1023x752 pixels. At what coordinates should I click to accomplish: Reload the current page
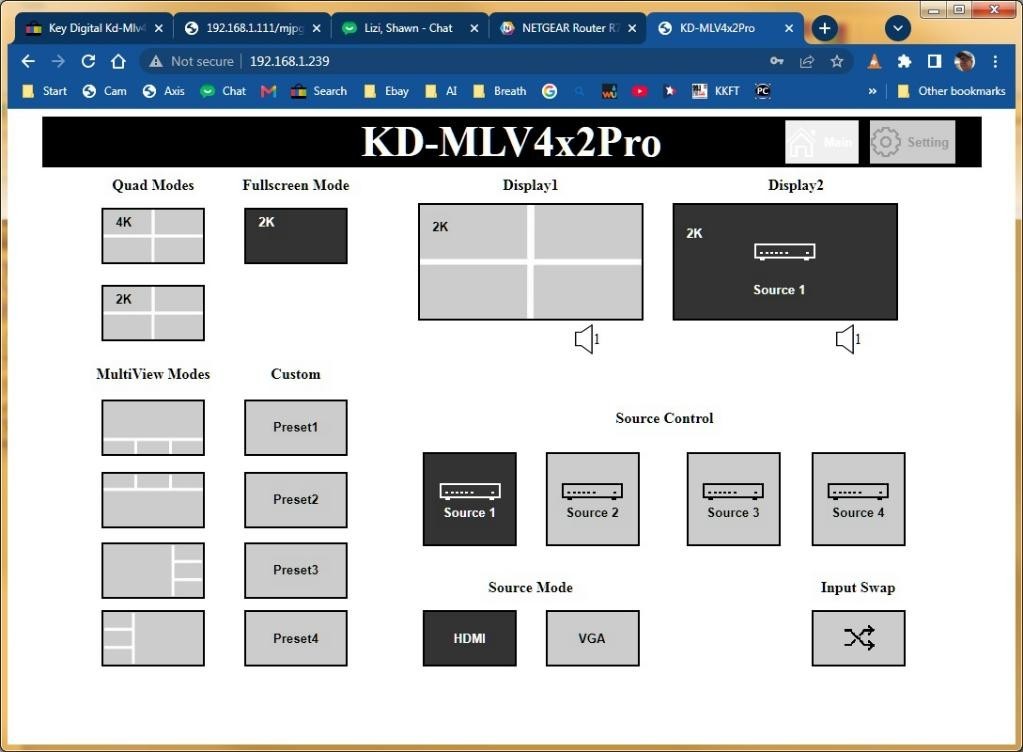[x=88, y=61]
